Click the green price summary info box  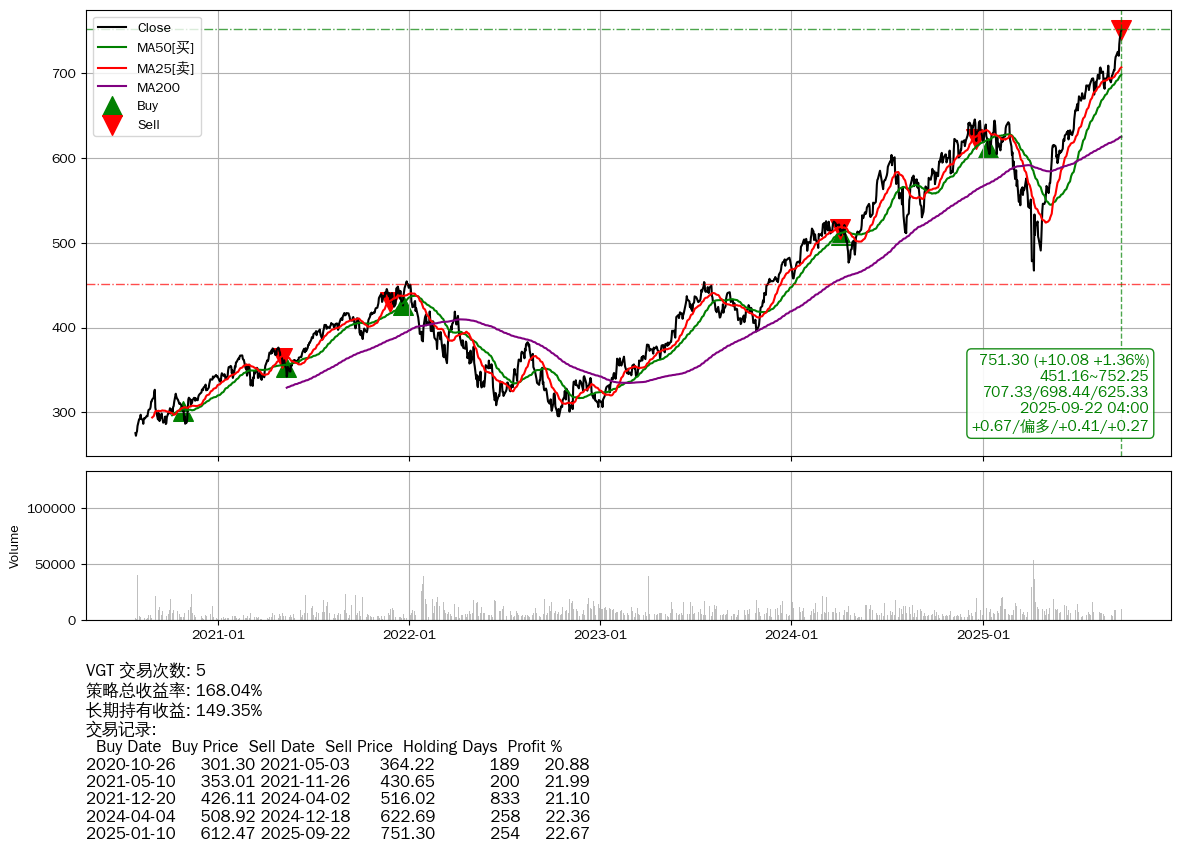pyautogui.click(x=1060, y=393)
